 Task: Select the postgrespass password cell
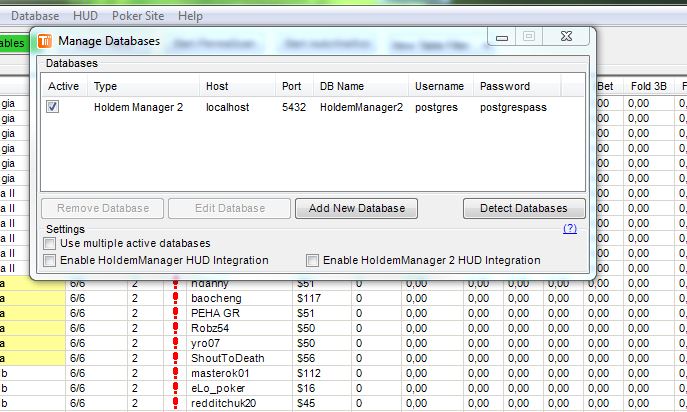[x=513, y=107]
